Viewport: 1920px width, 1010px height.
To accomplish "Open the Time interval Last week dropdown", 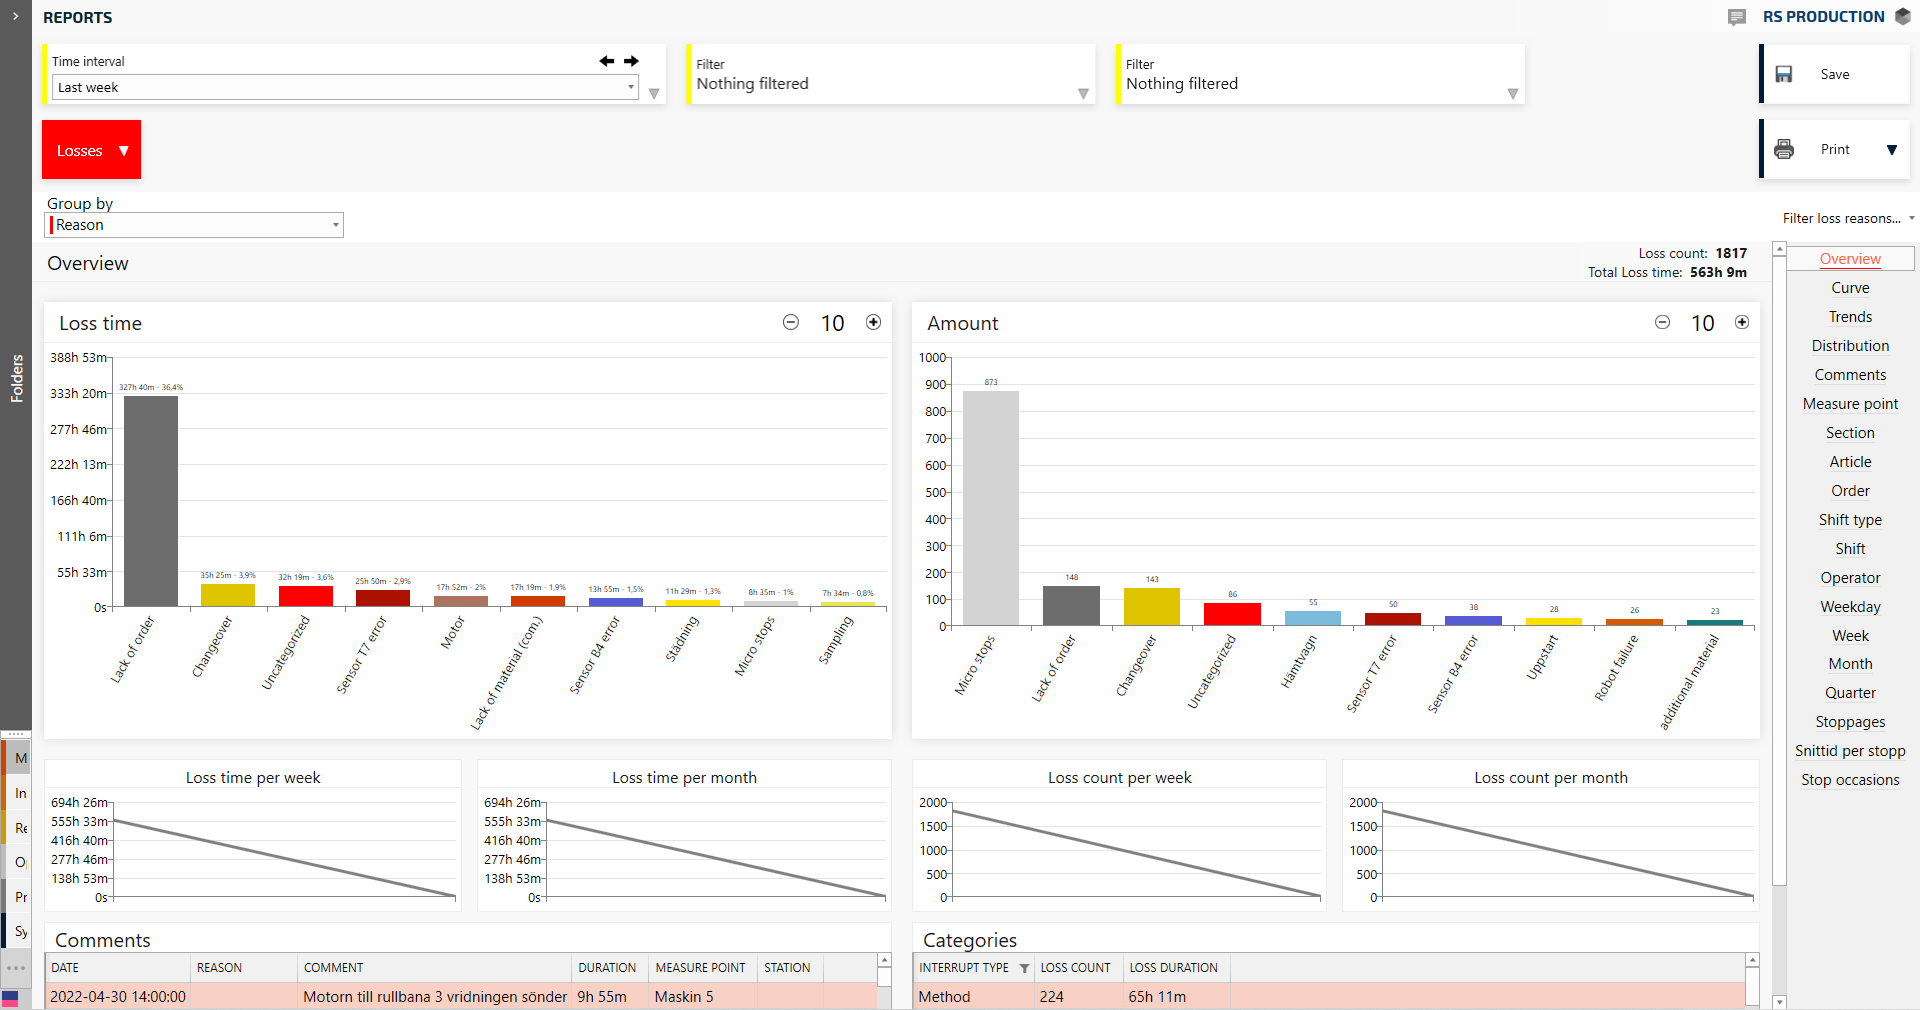I will 345,87.
